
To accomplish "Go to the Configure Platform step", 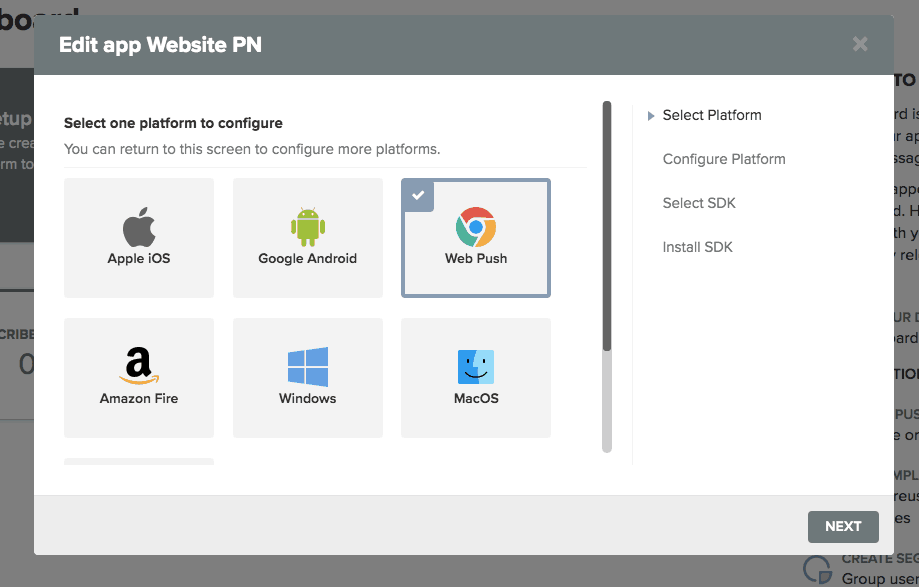I will tap(723, 159).
